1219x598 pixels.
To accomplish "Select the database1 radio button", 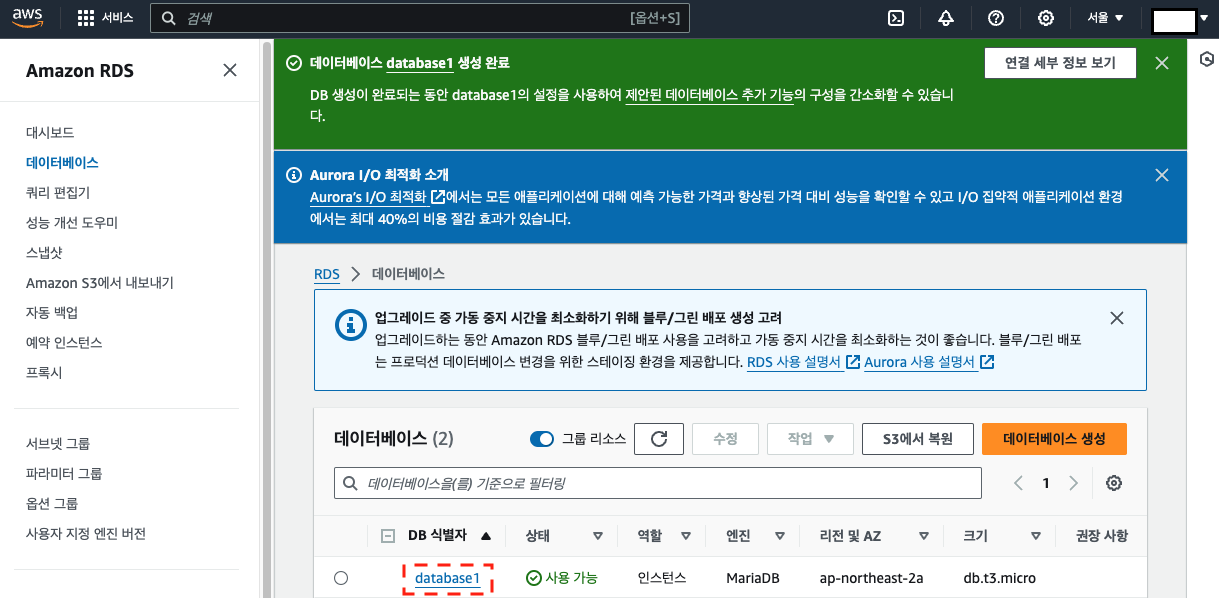I will click(341, 578).
